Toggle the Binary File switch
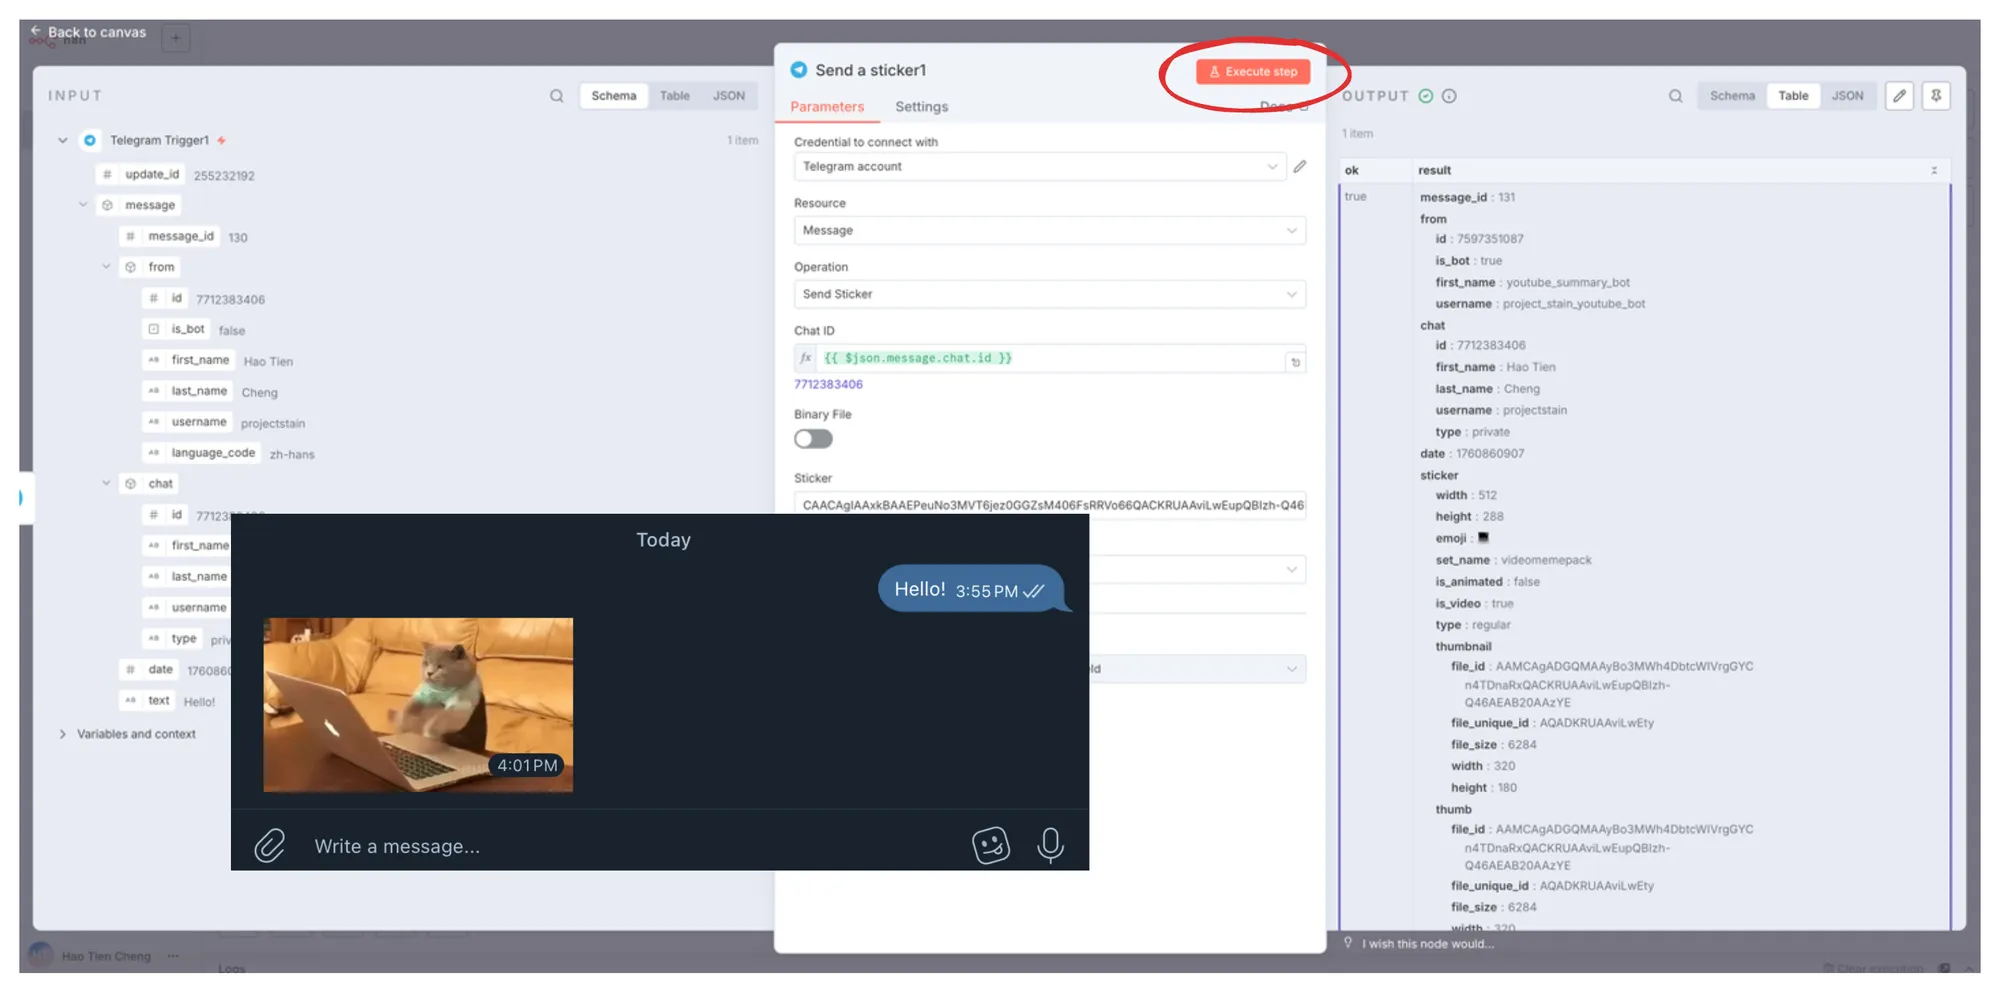The image size is (2000, 992). point(813,439)
